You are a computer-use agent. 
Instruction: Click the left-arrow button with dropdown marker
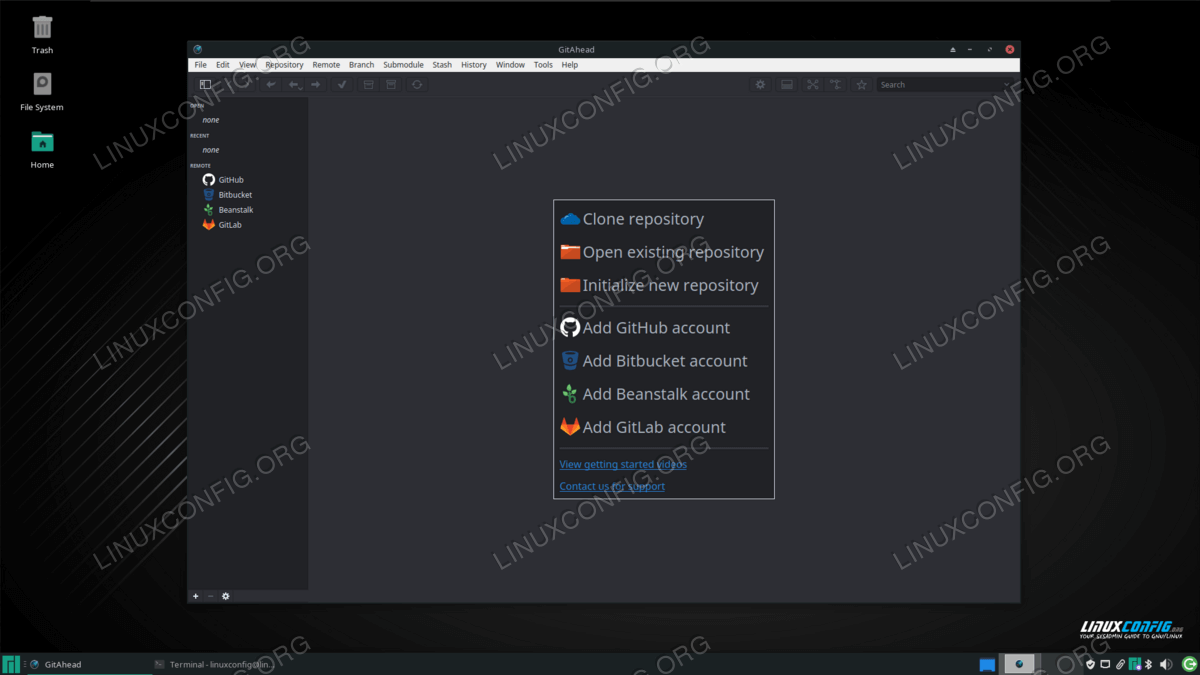click(294, 85)
